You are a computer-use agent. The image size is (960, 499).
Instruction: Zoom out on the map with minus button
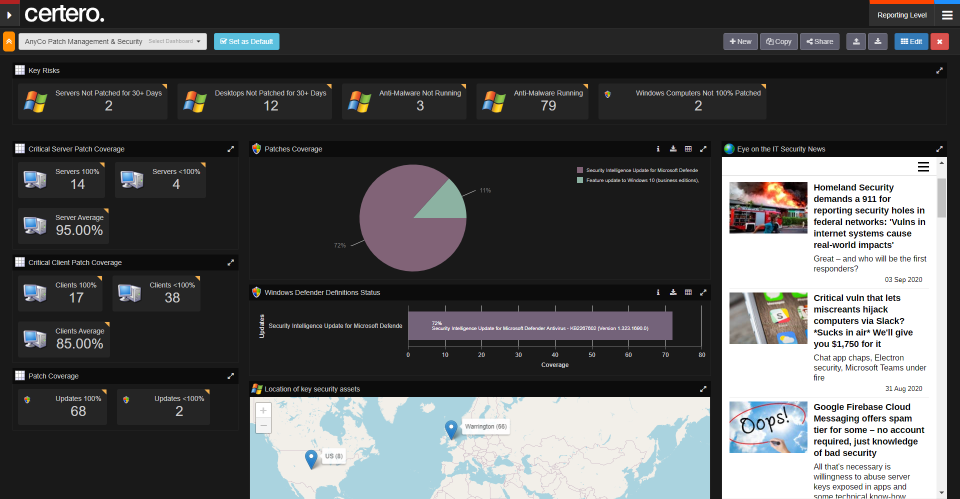(x=263, y=426)
